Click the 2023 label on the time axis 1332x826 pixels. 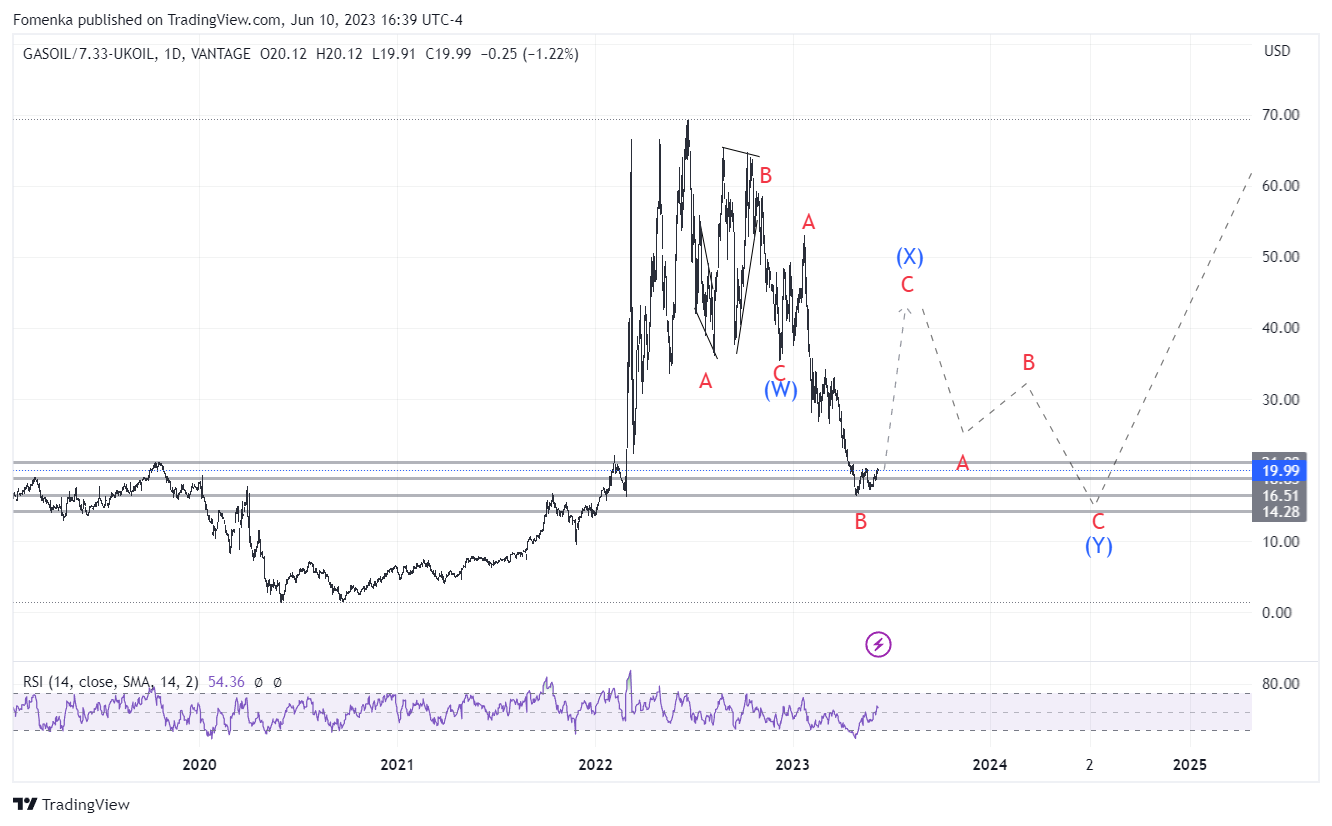(793, 765)
